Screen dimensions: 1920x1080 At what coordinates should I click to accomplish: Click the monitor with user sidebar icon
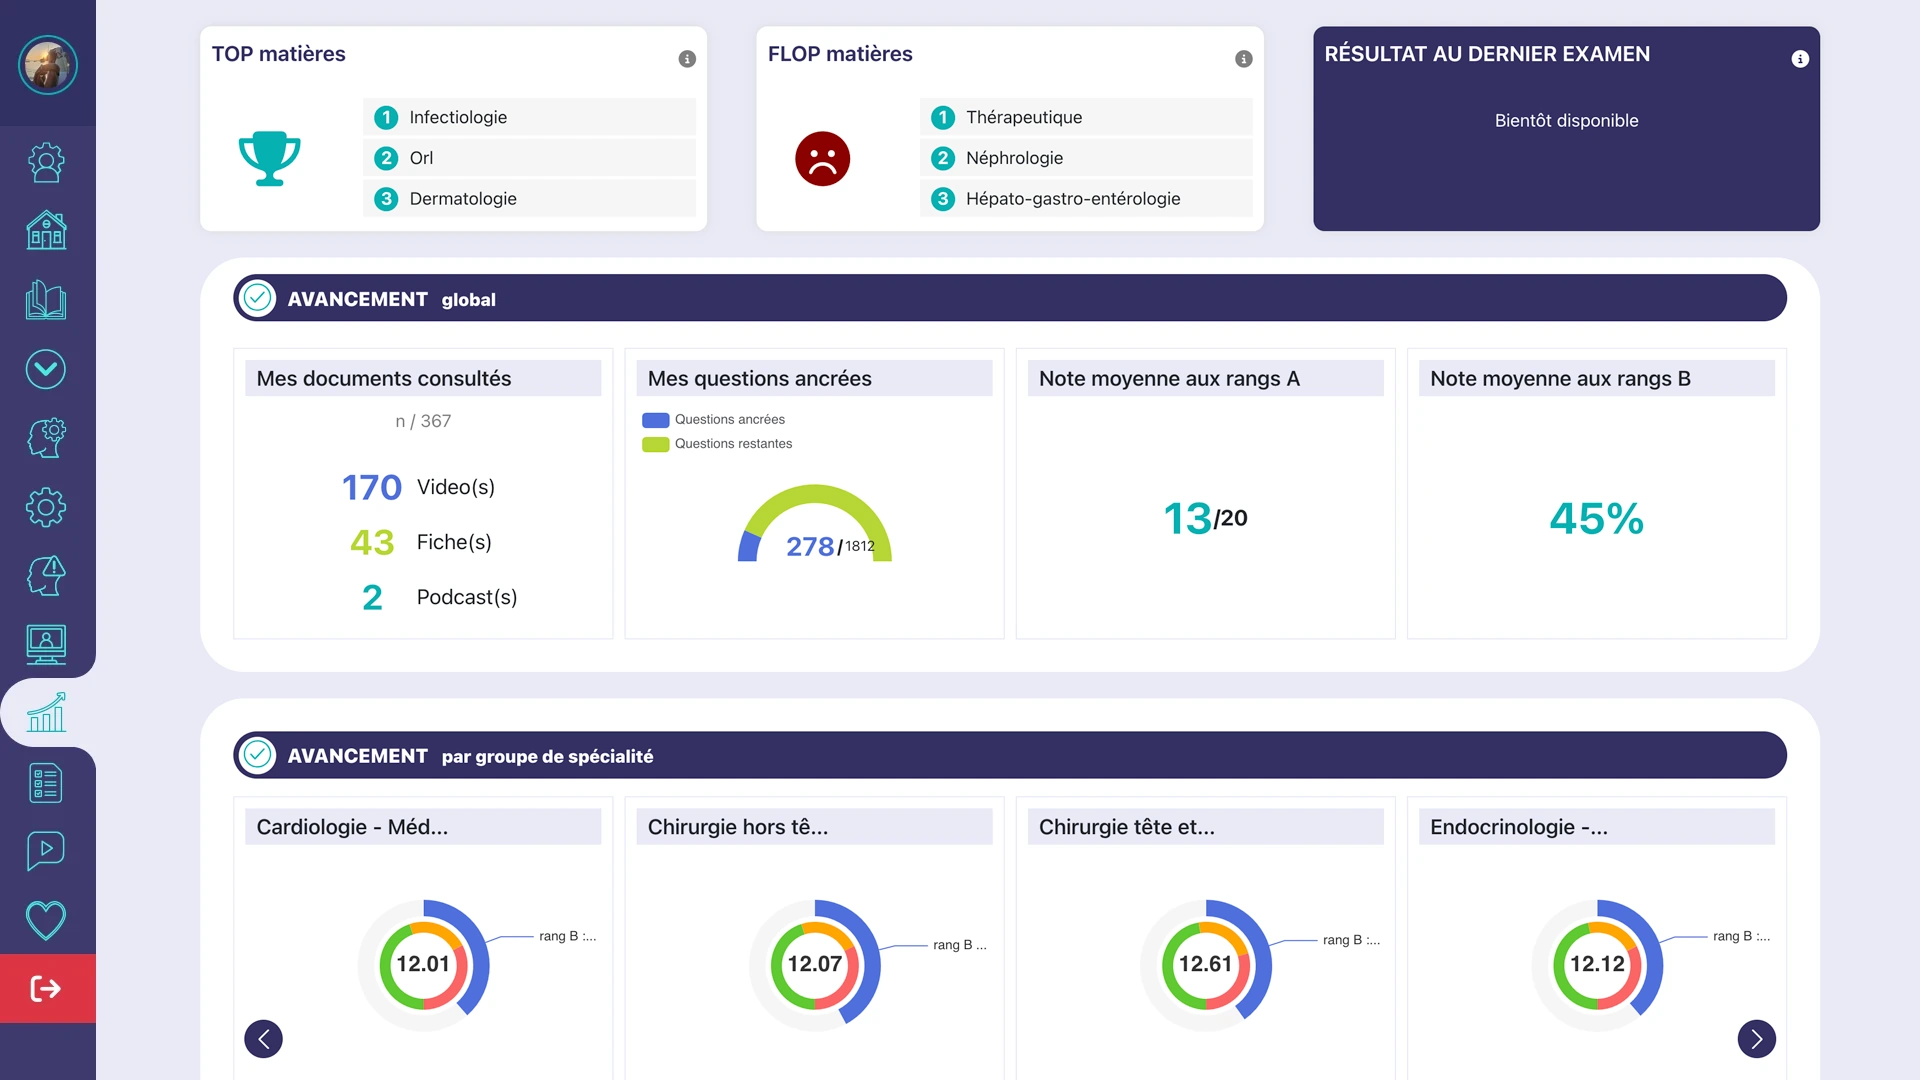pyautogui.click(x=46, y=645)
